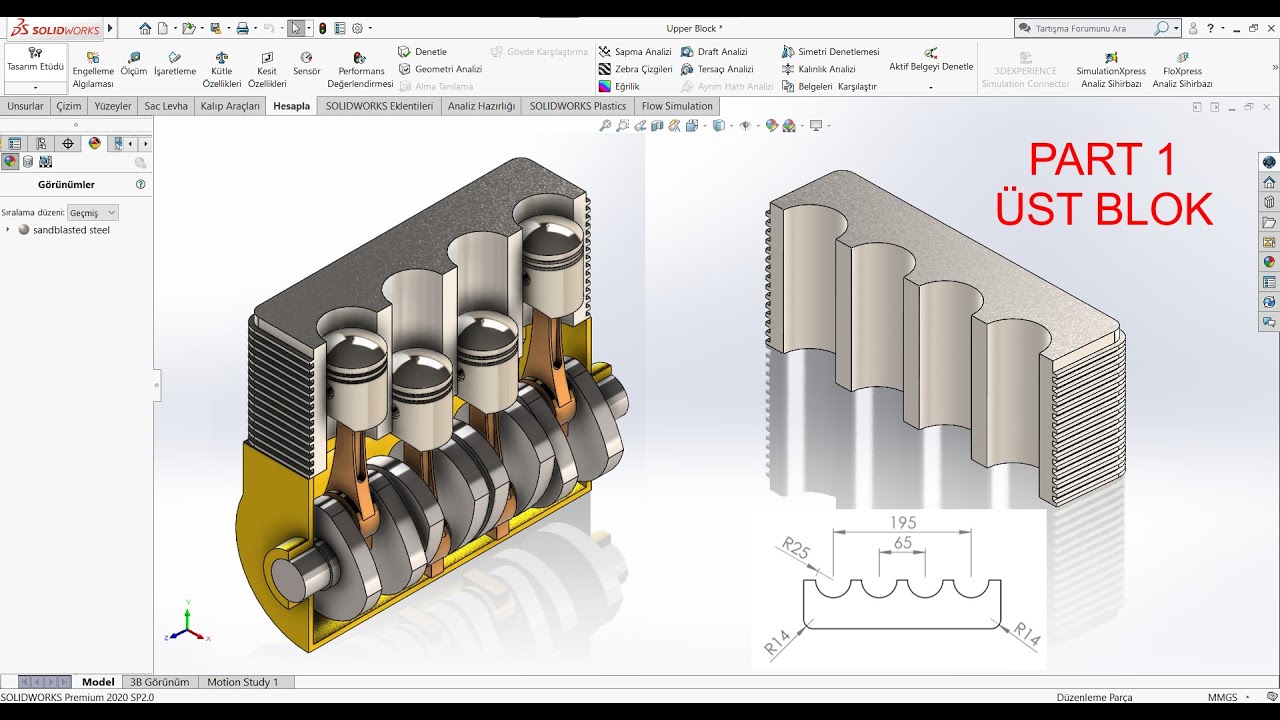Select the Ölçüm measure tool
Screen dimensions: 1280x720
click(134, 64)
